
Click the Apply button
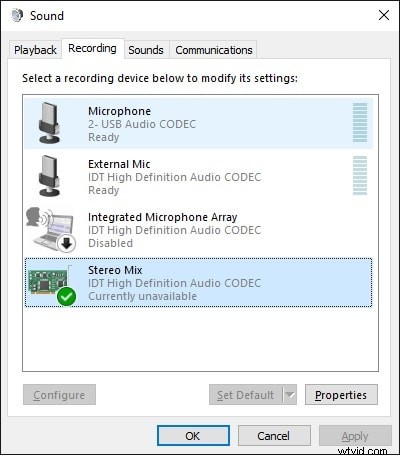(355, 436)
